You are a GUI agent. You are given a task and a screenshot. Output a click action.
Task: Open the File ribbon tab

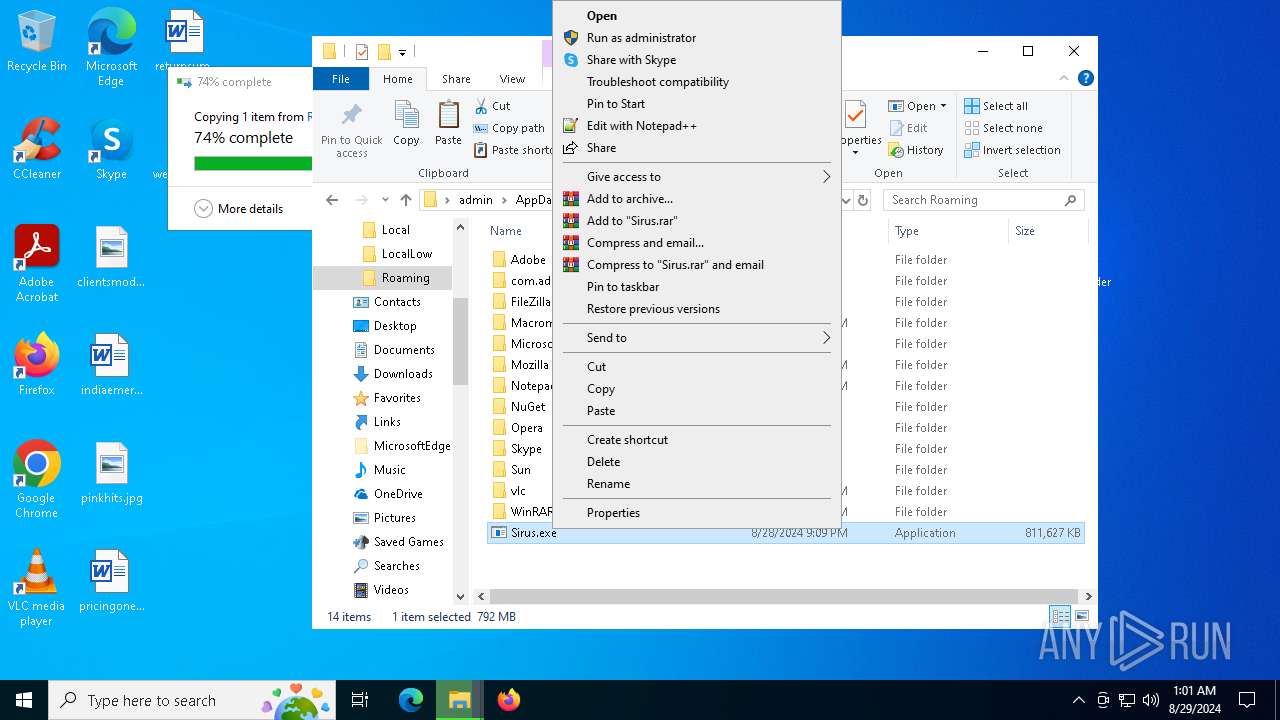[341, 79]
